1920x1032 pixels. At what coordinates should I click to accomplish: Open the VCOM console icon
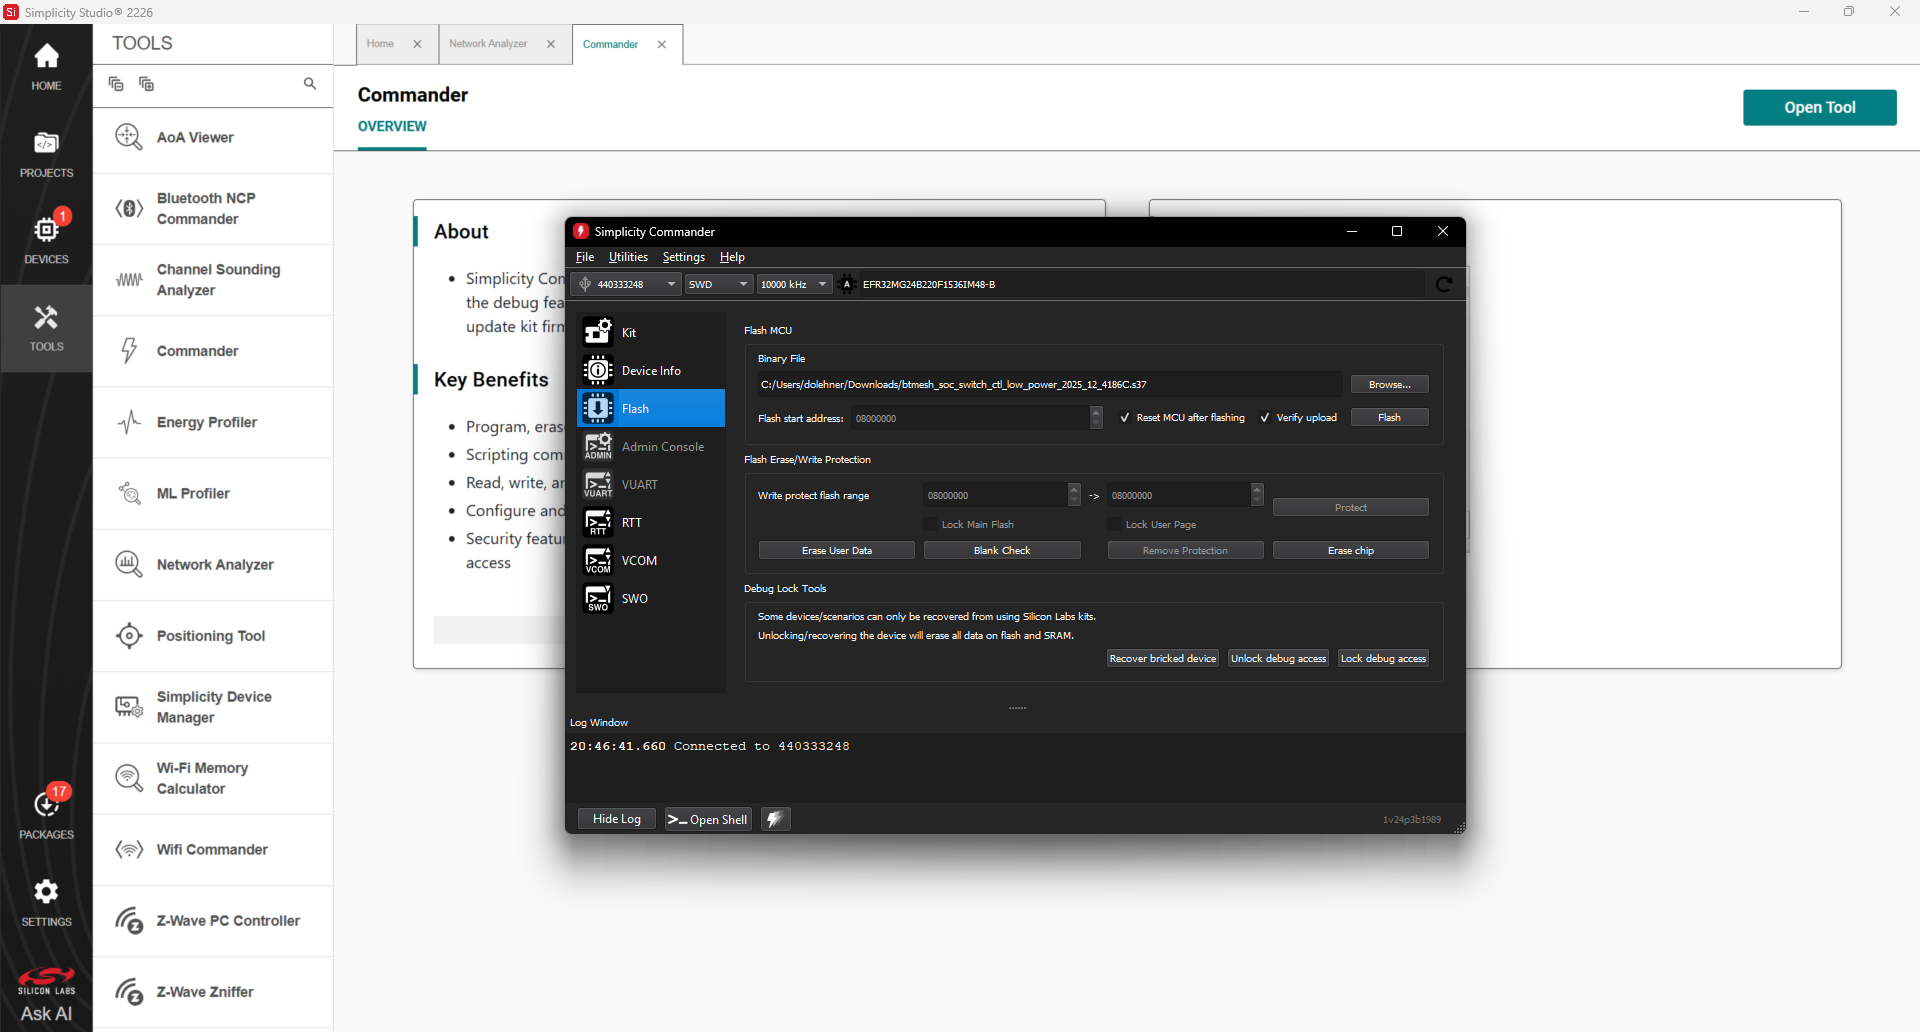point(598,560)
